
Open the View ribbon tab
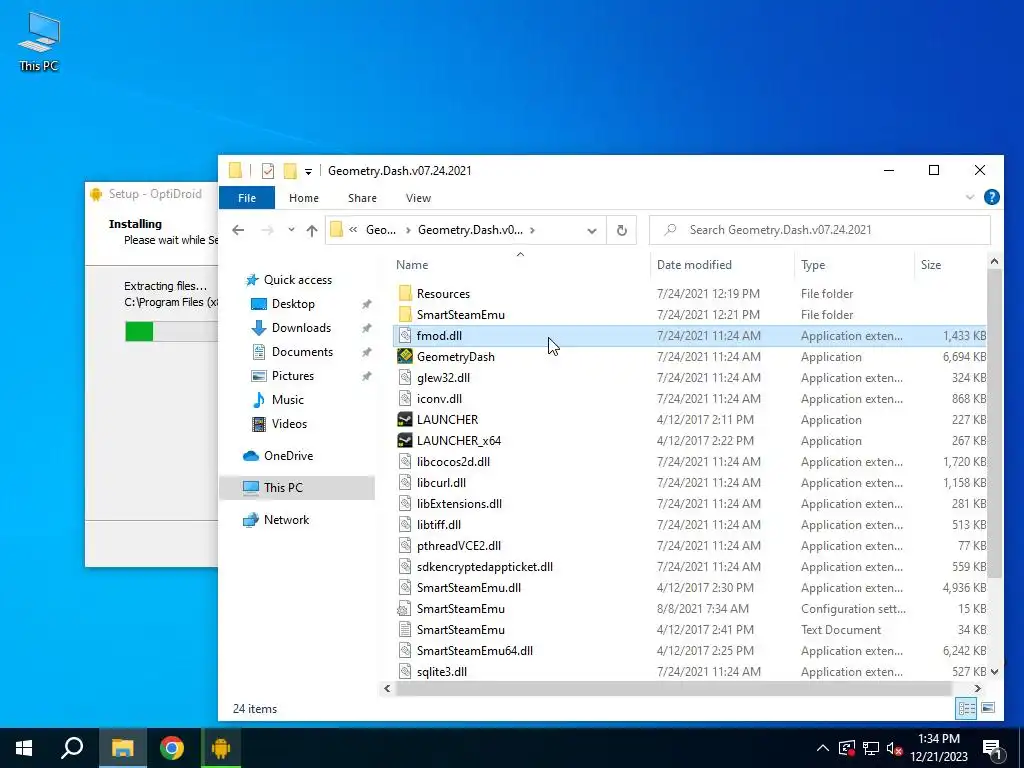pos(418,198)
